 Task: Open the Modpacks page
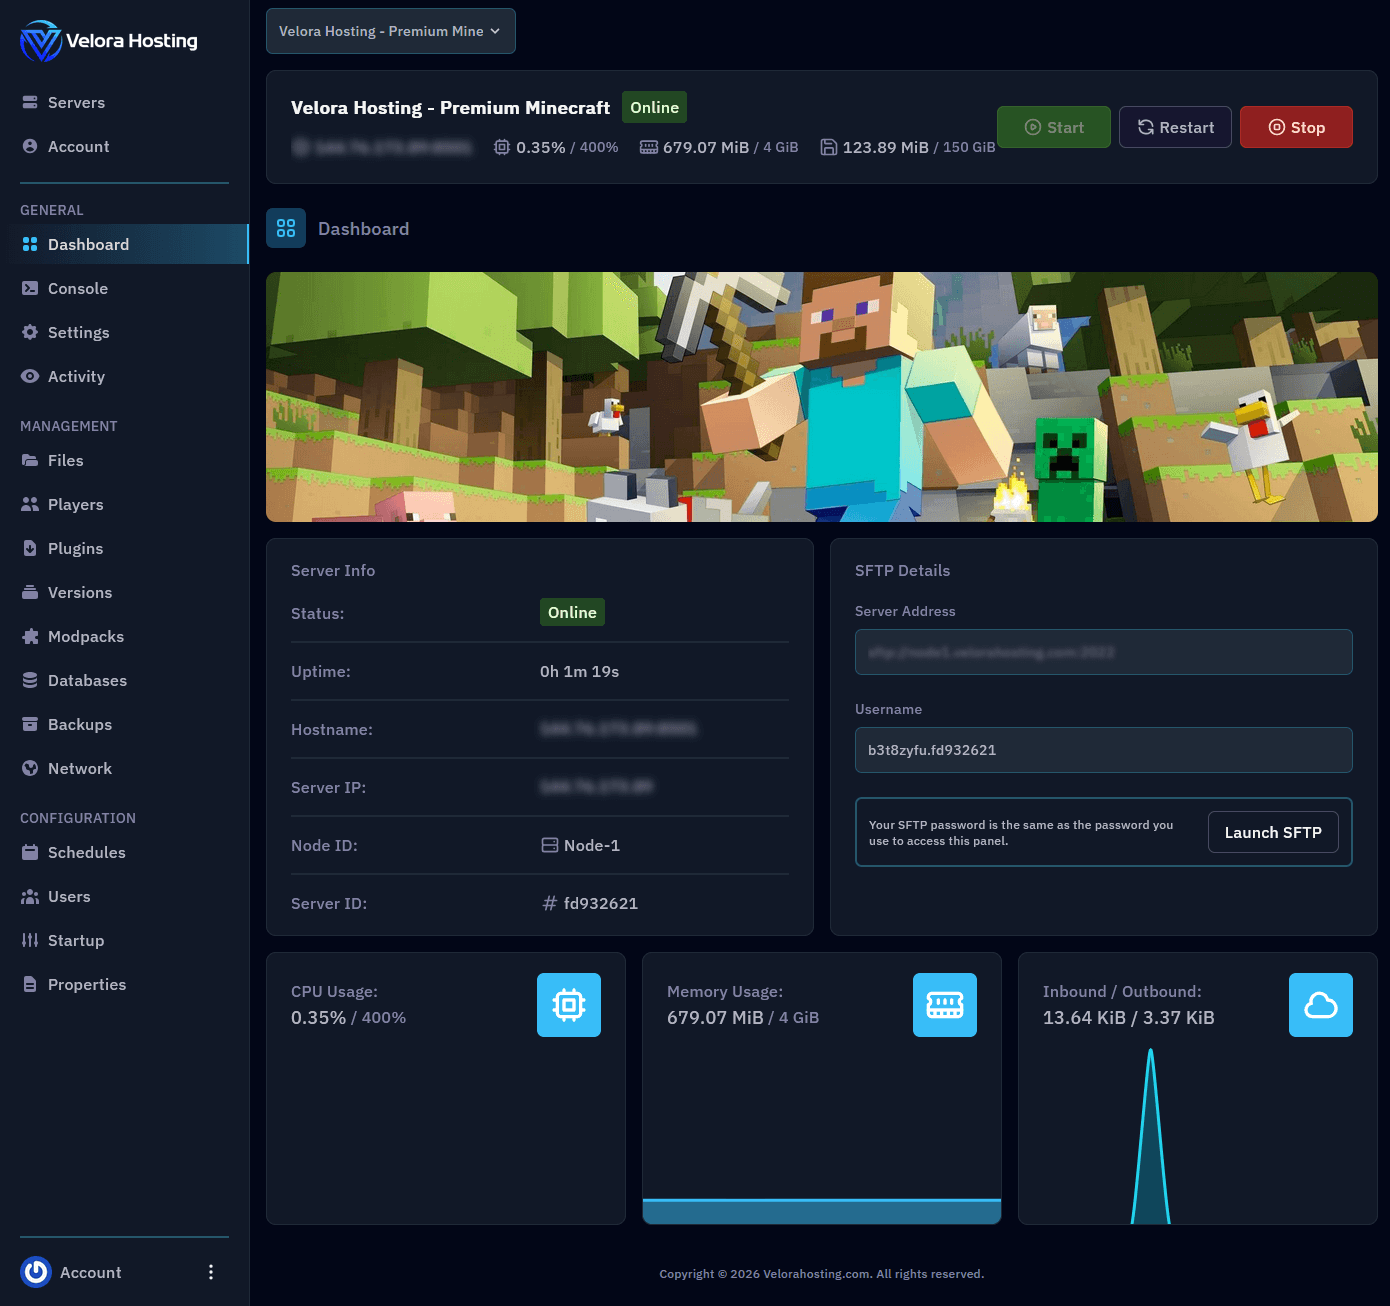coord(85,637)
